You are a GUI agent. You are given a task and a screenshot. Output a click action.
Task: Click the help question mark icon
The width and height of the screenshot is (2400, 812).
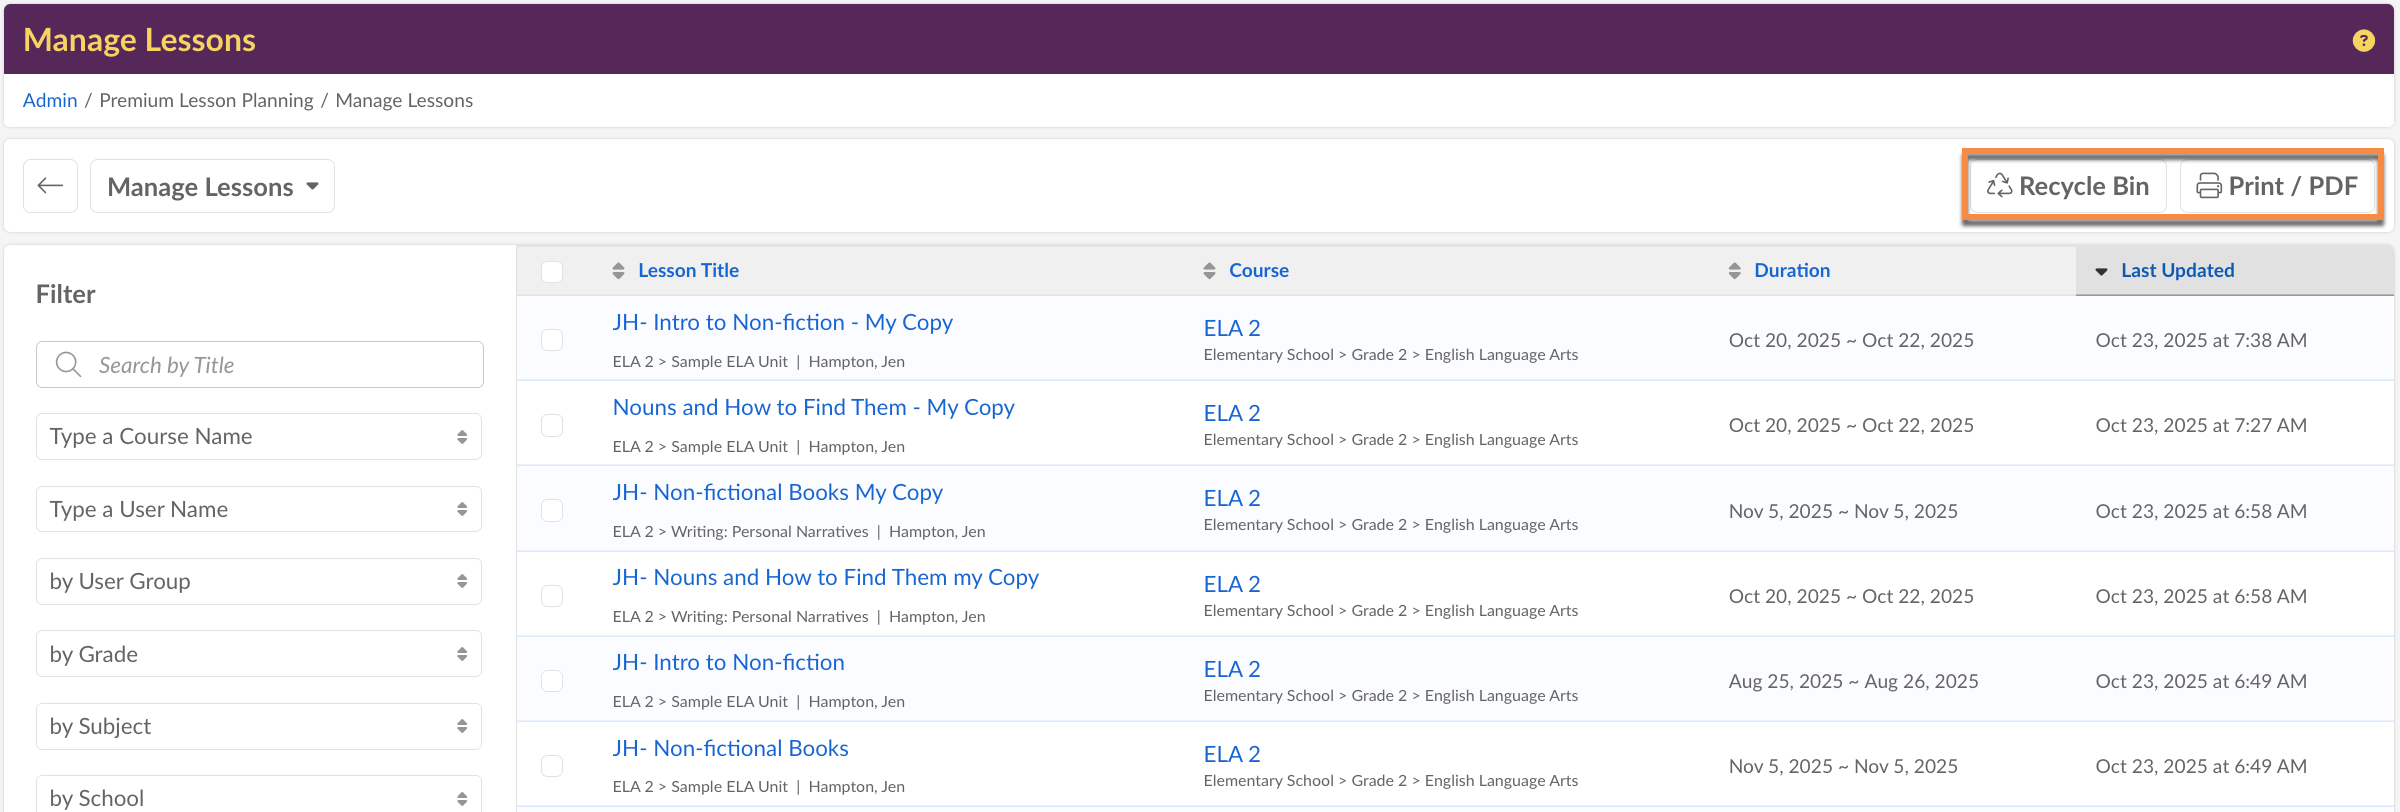click(2363, 40)
